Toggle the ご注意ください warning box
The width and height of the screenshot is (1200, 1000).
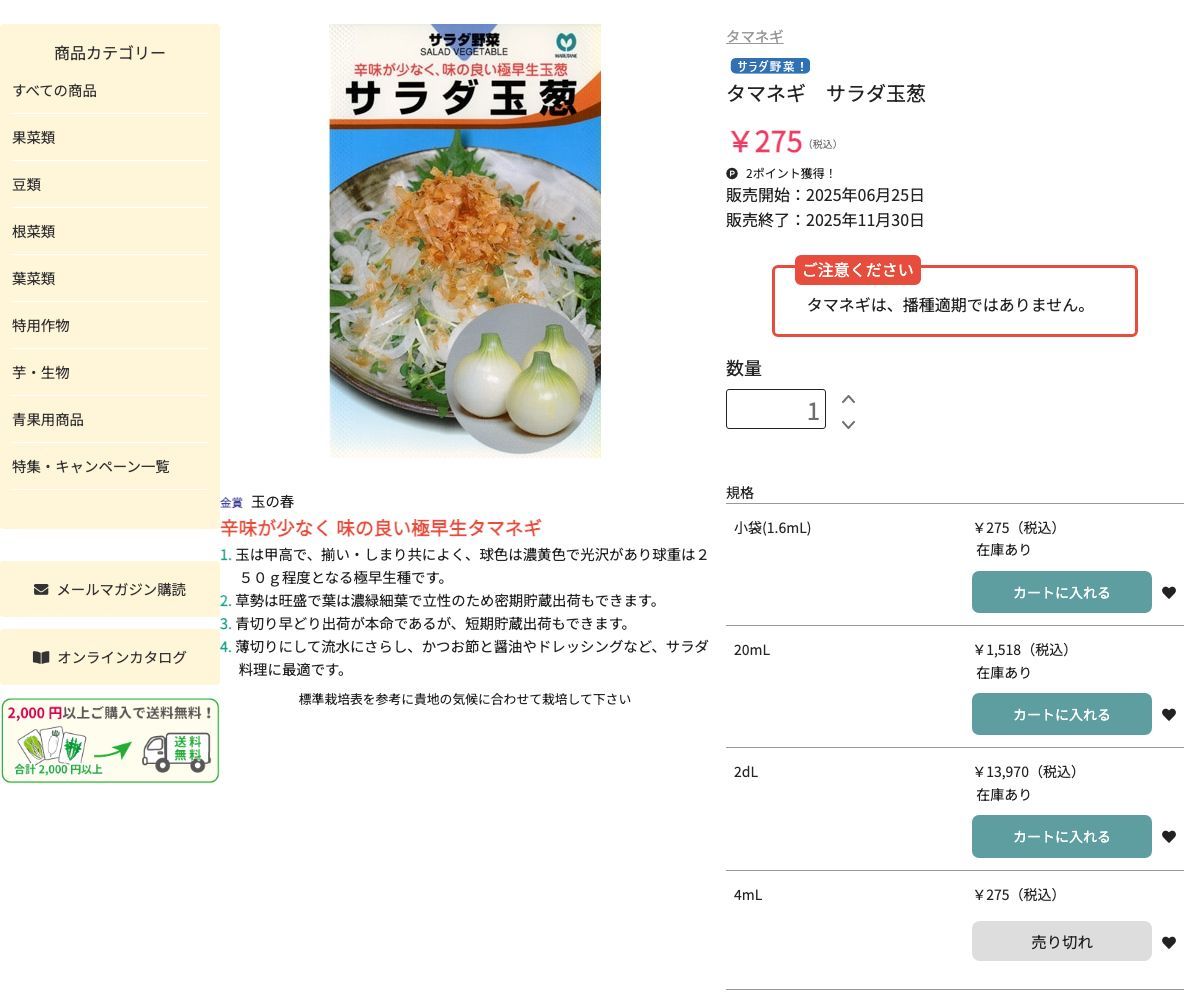pyautogui.click(x=954, y=300)
